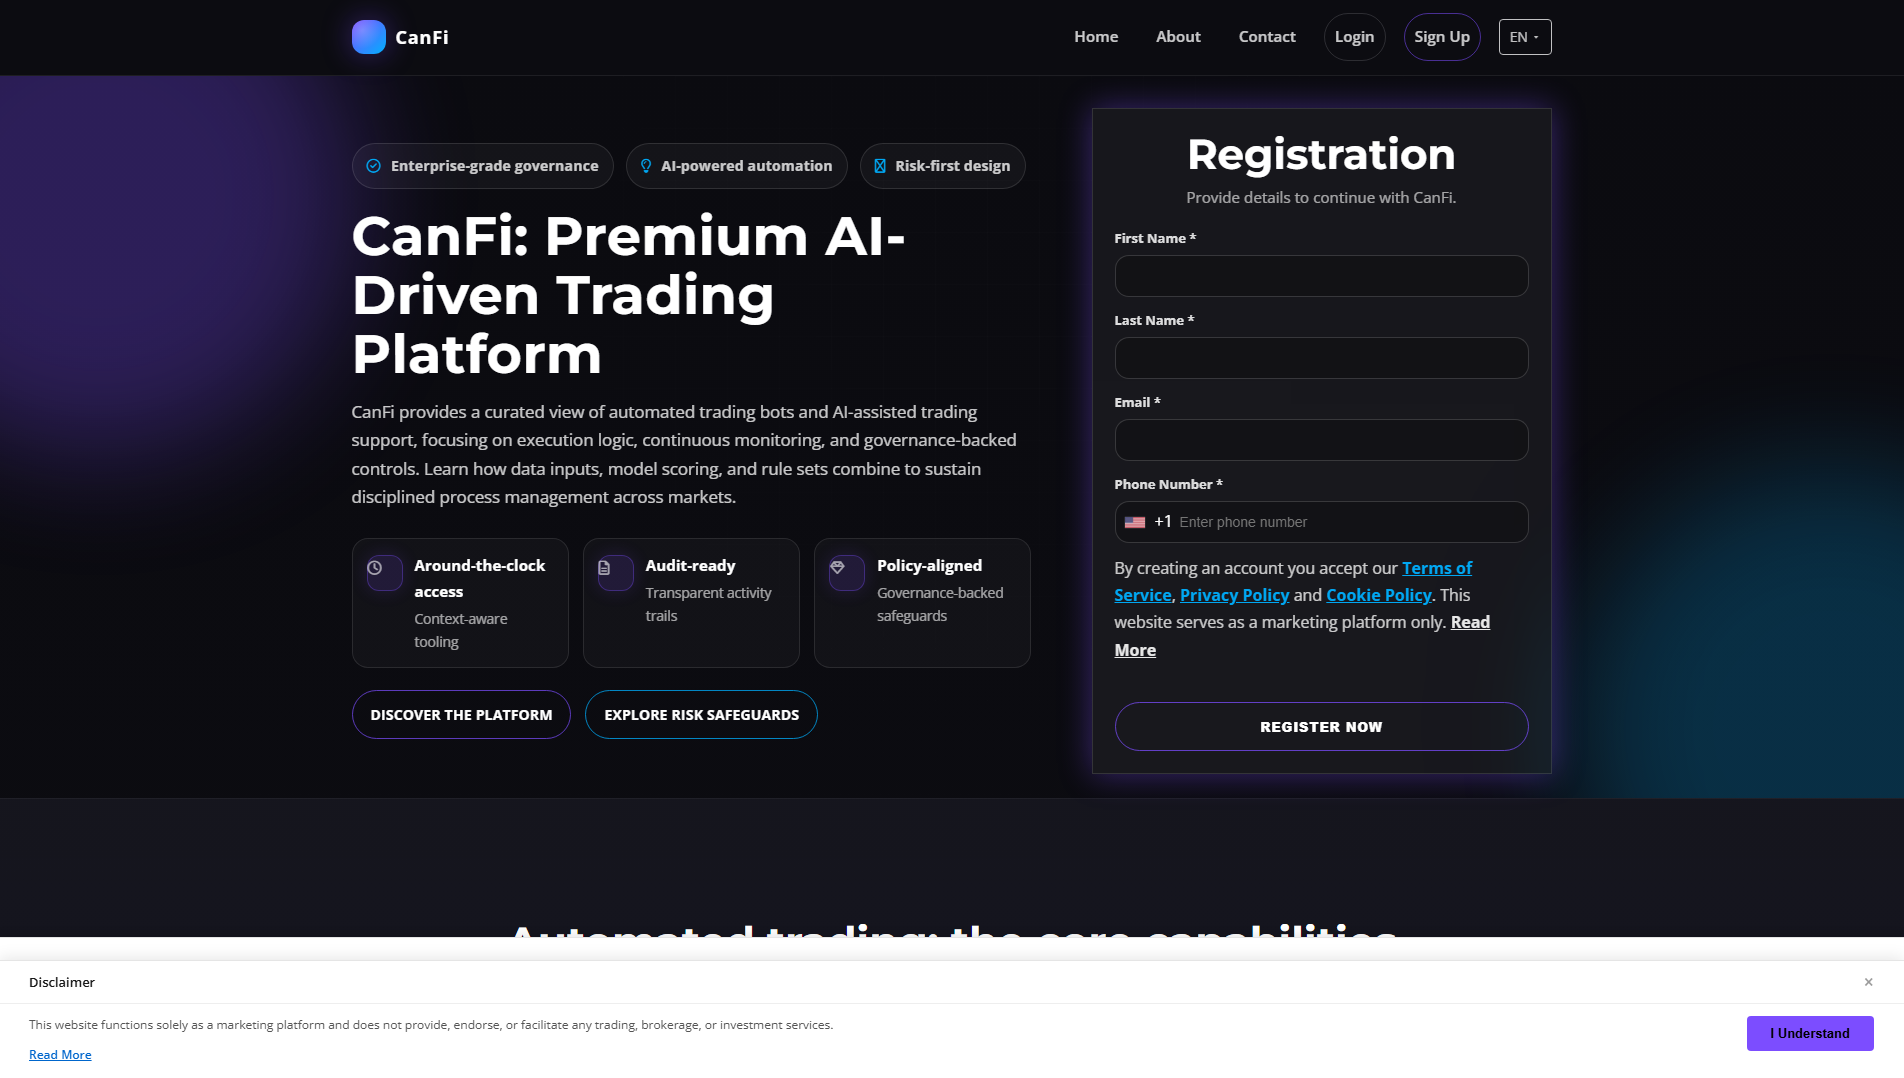The width and height of the screenshot is (1904, 1078).
Task: Click the AI-powered automation pill
Action: pos(737,166)
